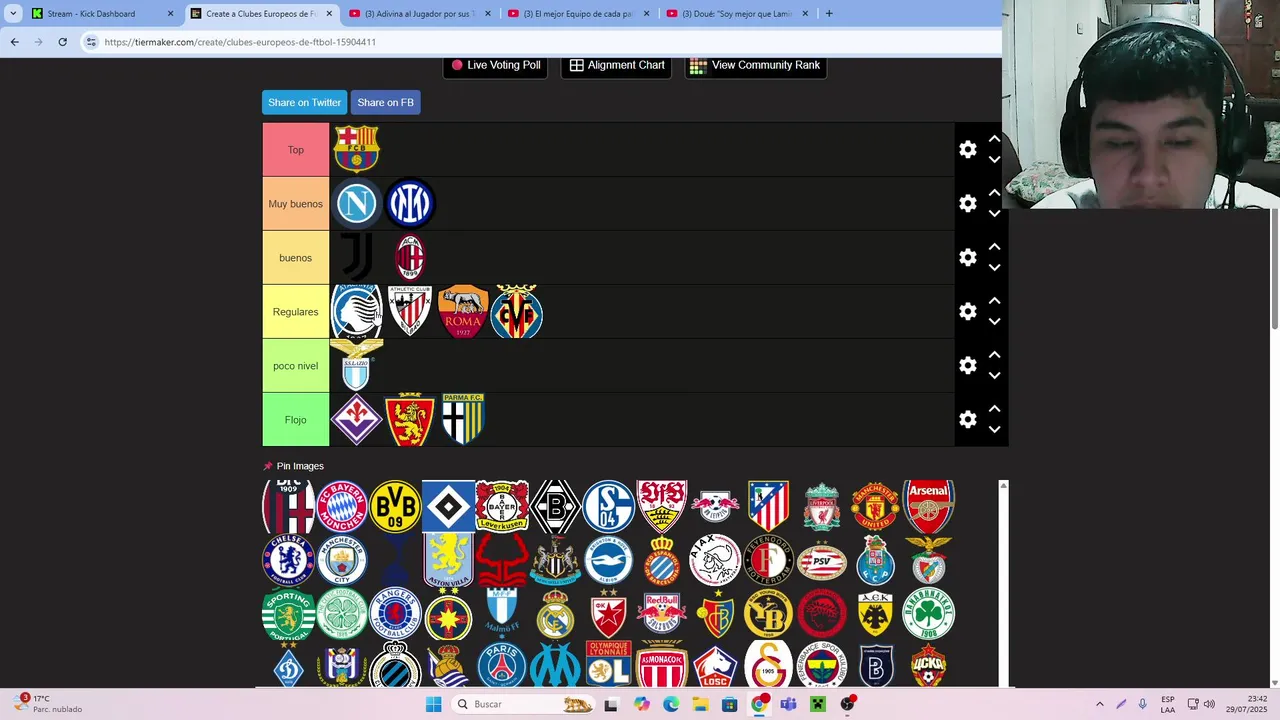Open File Explorer from taskbar
Image resolution: width=1280 pixels, height=720 pixels.
coord(700,704)
